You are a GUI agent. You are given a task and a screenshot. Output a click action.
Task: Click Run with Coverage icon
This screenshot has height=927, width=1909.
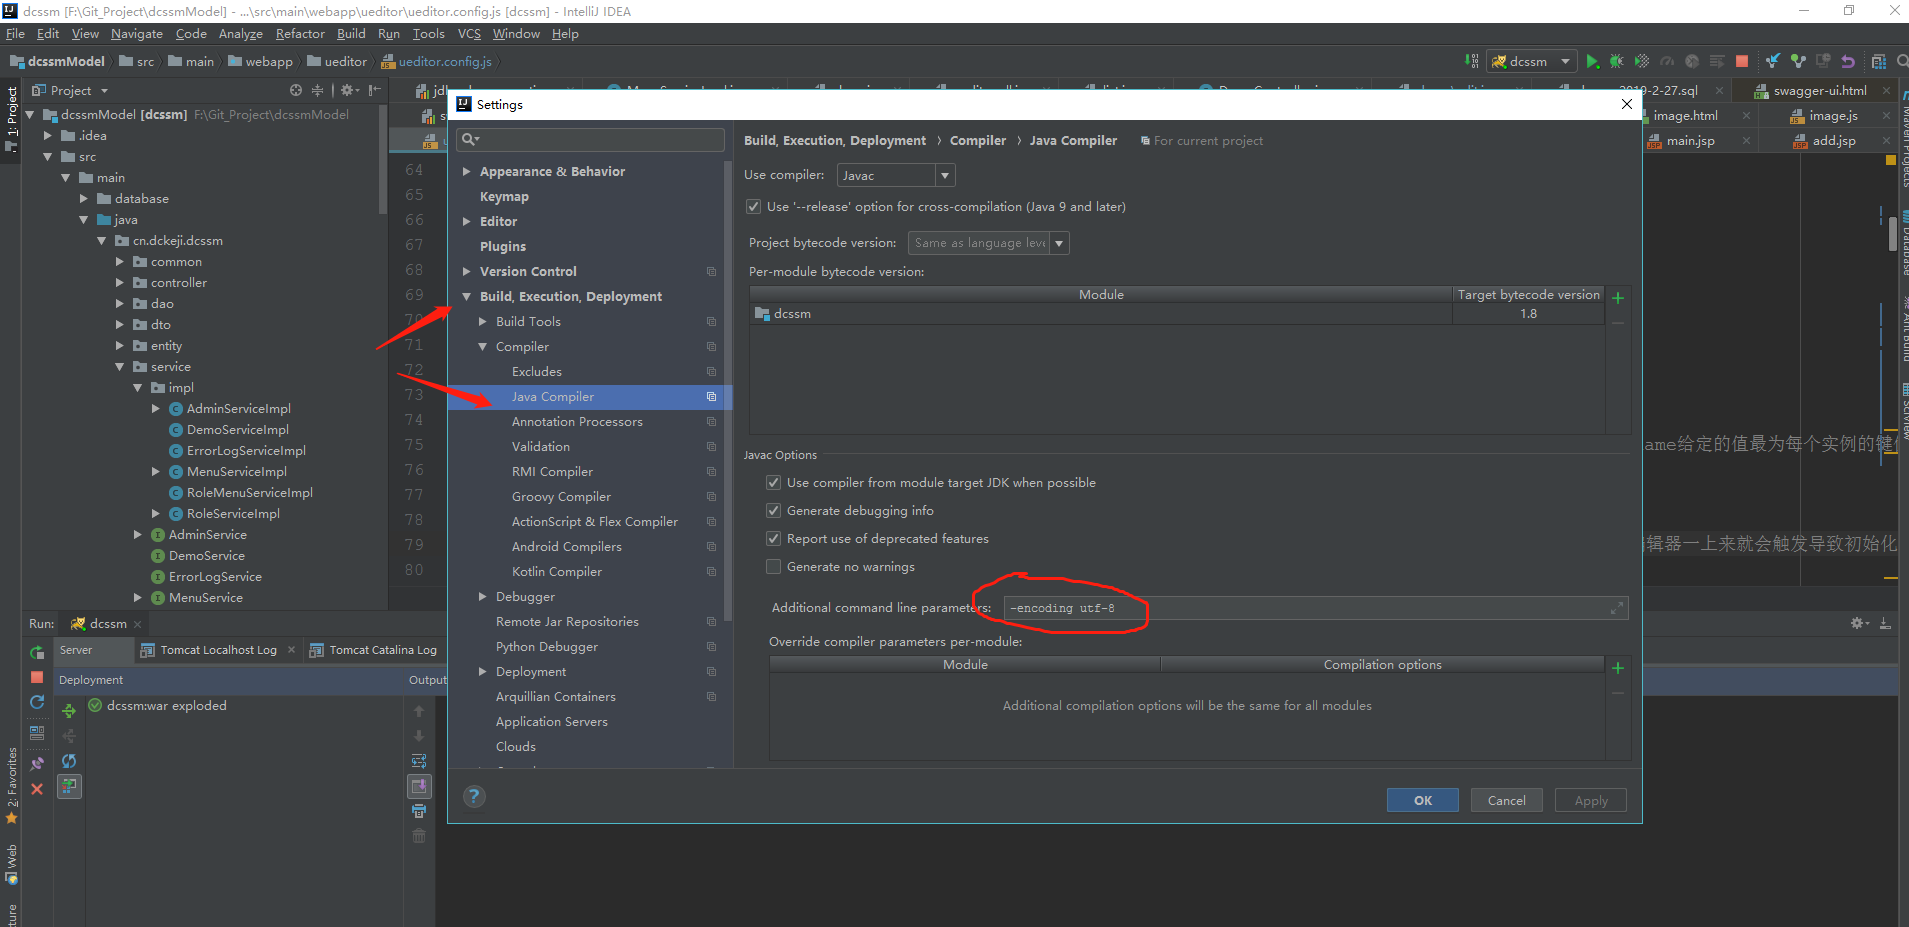pyautogui.click(x=1641, y=61)
